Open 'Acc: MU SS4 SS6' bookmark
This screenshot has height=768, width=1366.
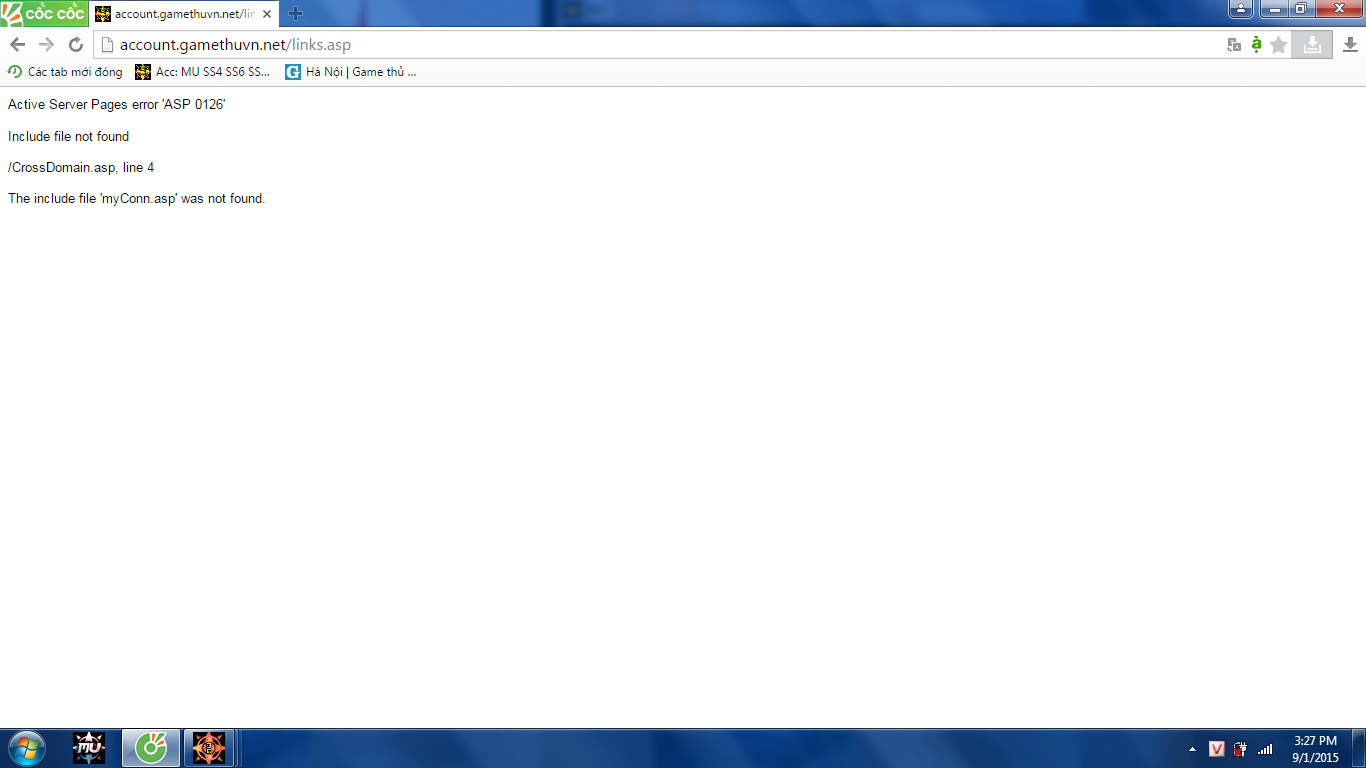(203, 72)
